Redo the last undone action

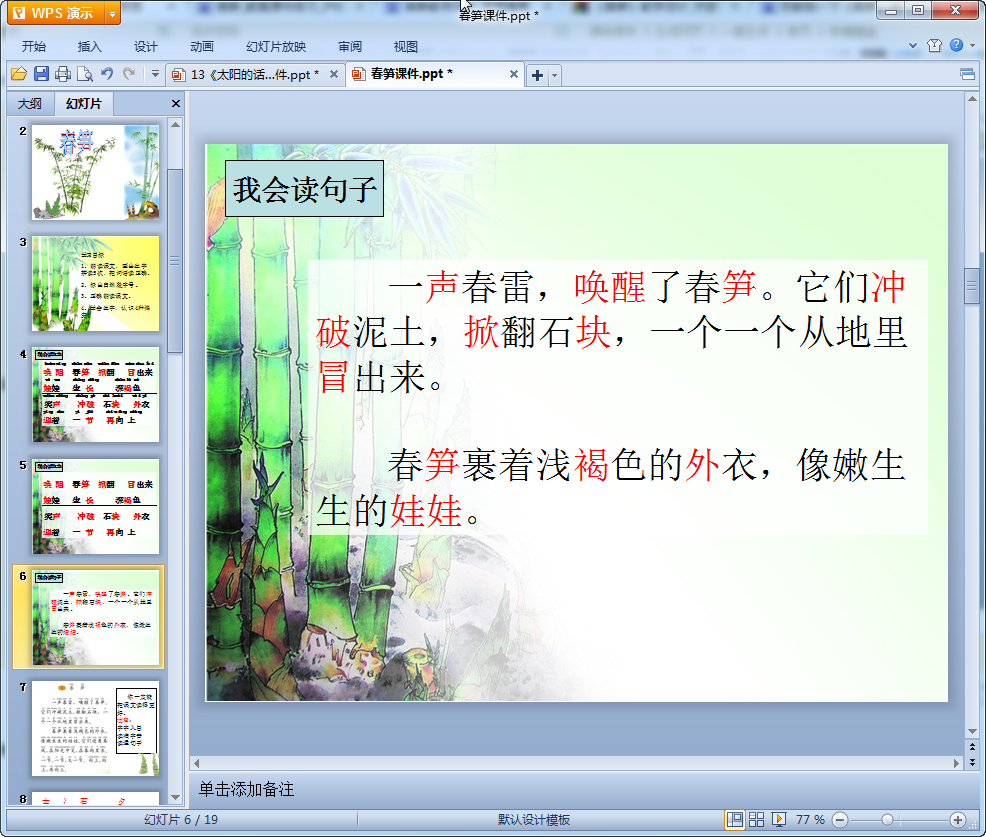(129, 74)
